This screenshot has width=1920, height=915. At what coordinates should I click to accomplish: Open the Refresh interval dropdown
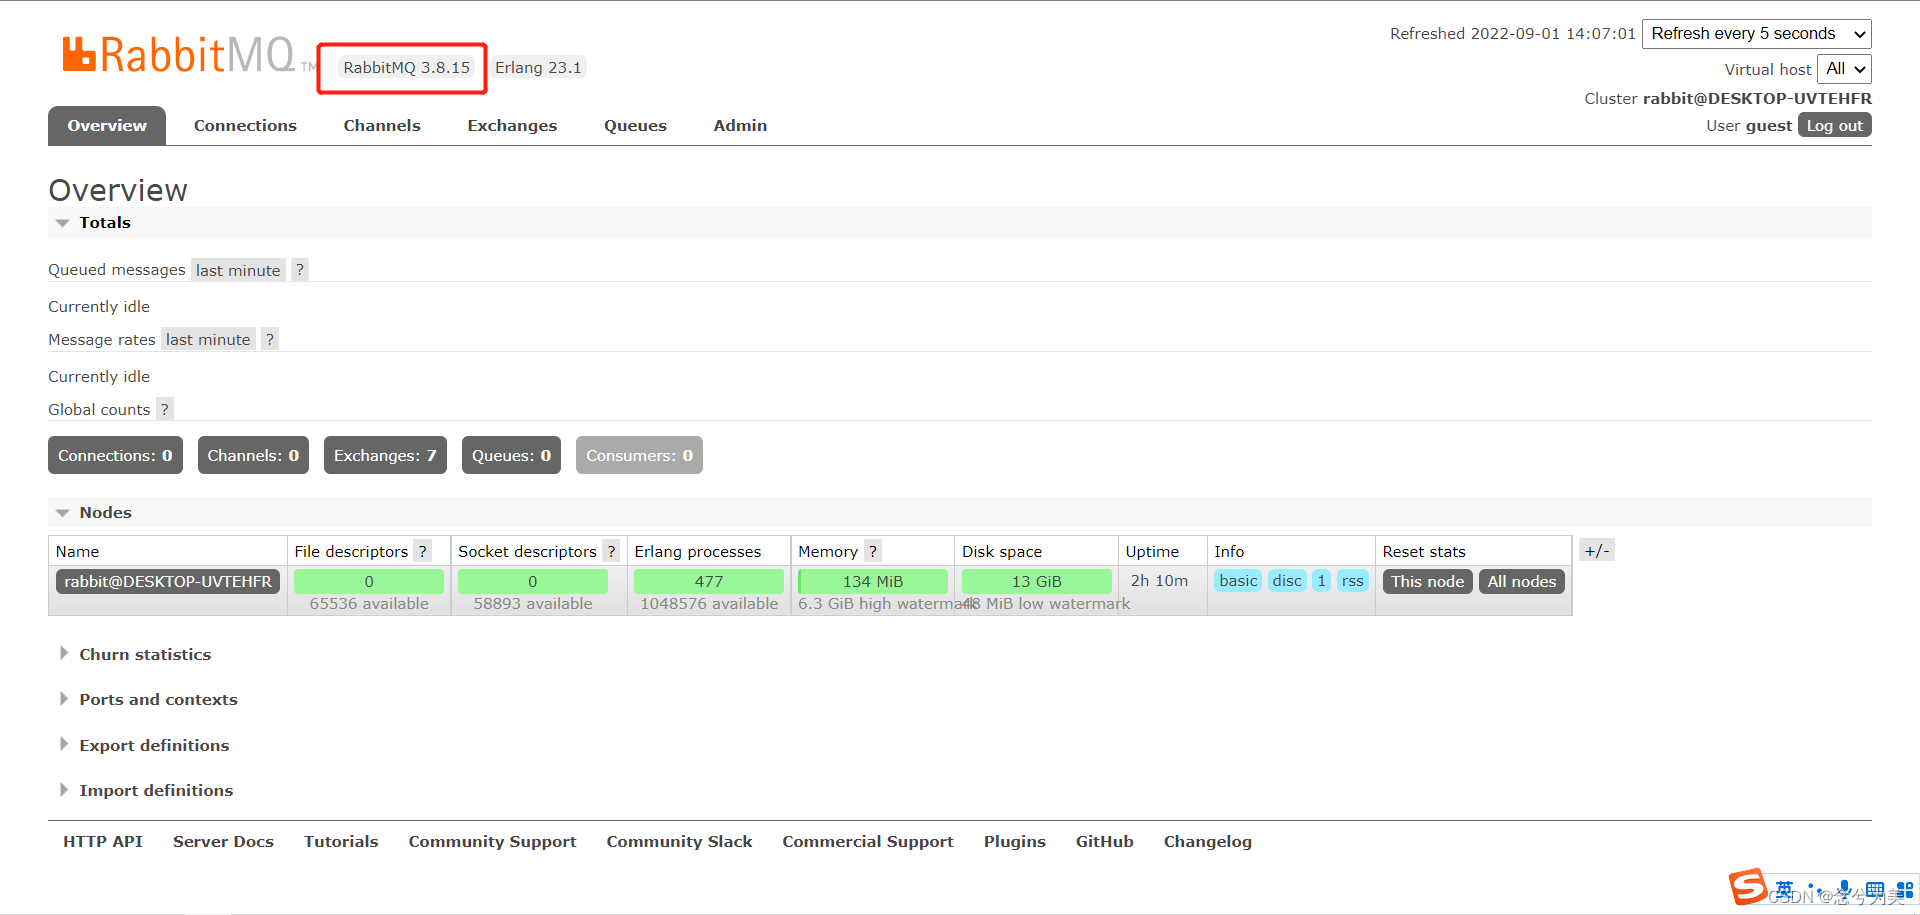click(x=1757, y=34)
